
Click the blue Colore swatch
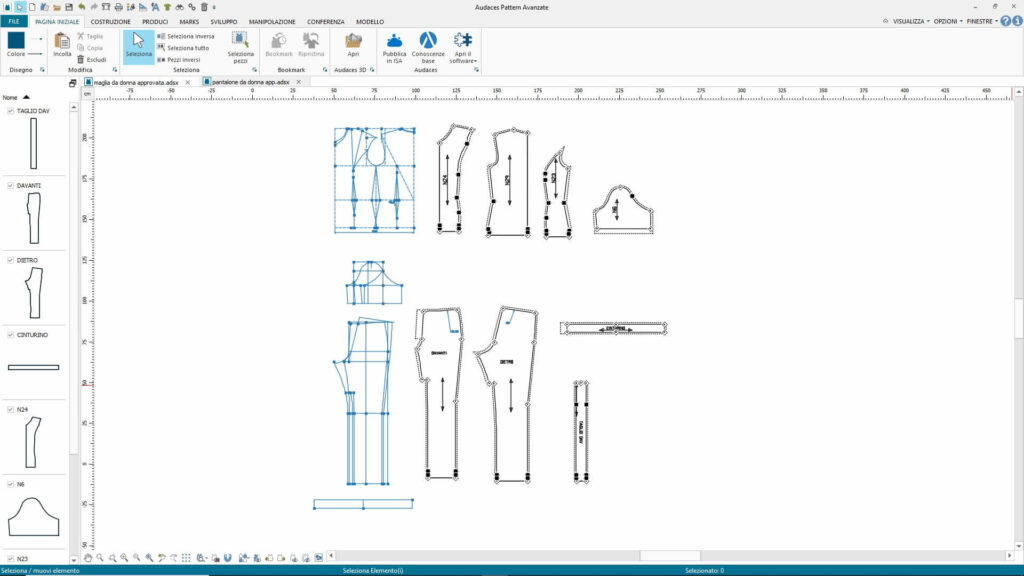pyautogui.click(x=16, y=40)
